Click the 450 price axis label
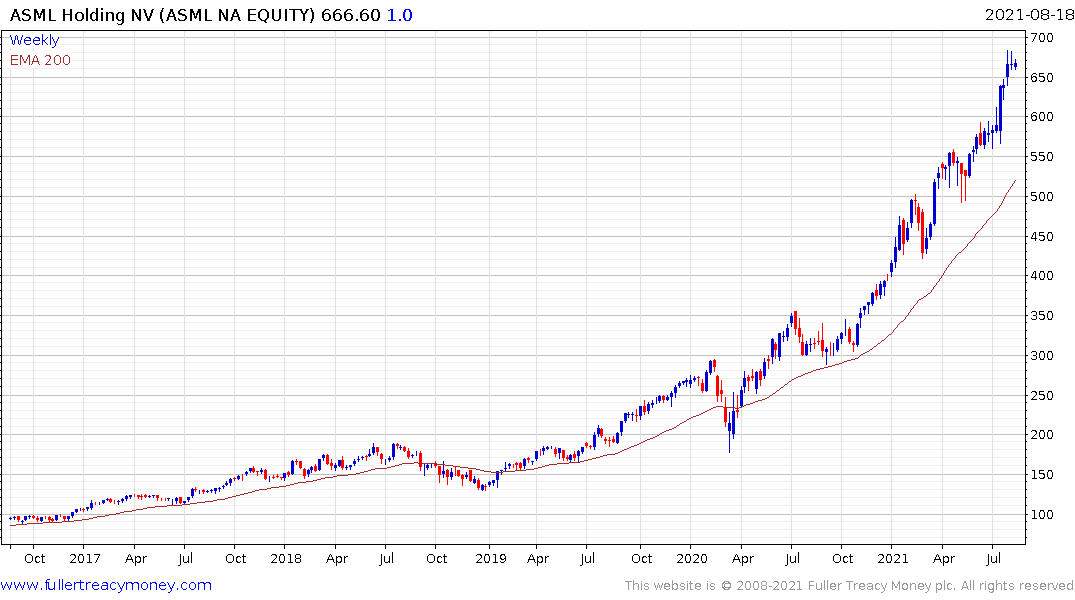The image size is (1075, 600). click(x=1041, y=237)
